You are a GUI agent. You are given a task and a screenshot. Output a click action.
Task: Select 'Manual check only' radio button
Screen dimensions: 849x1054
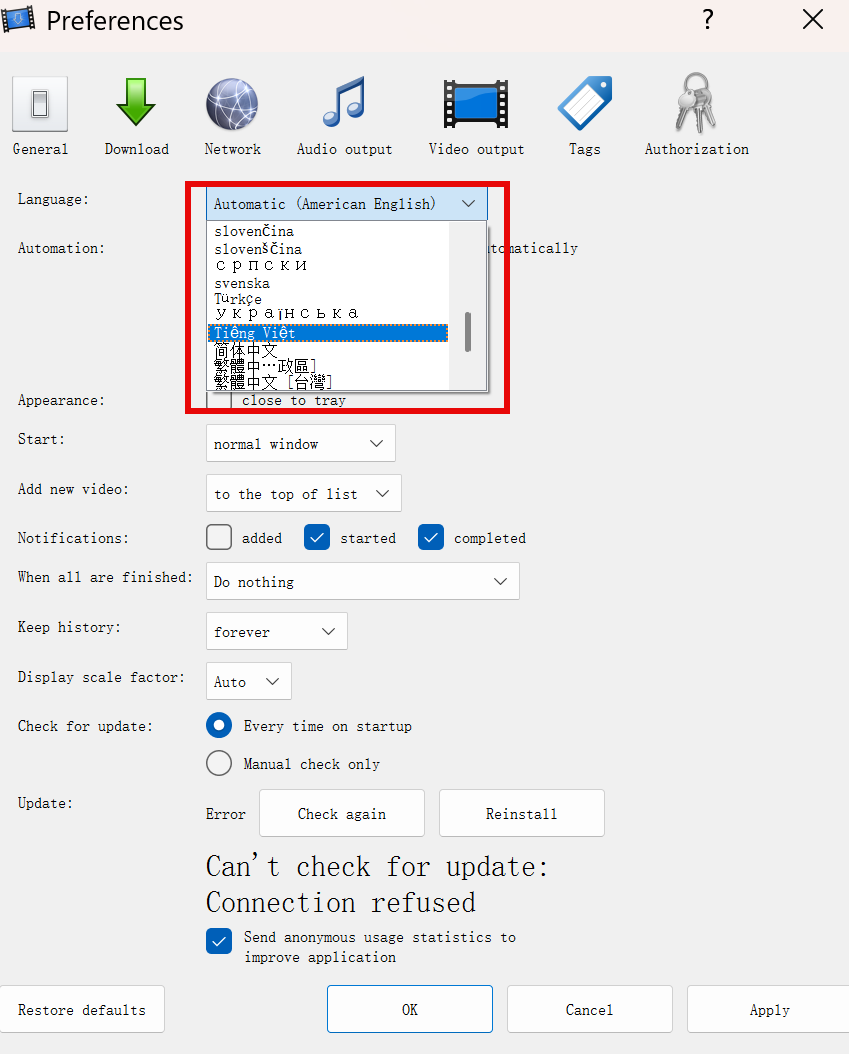click(x=219, y=764)
